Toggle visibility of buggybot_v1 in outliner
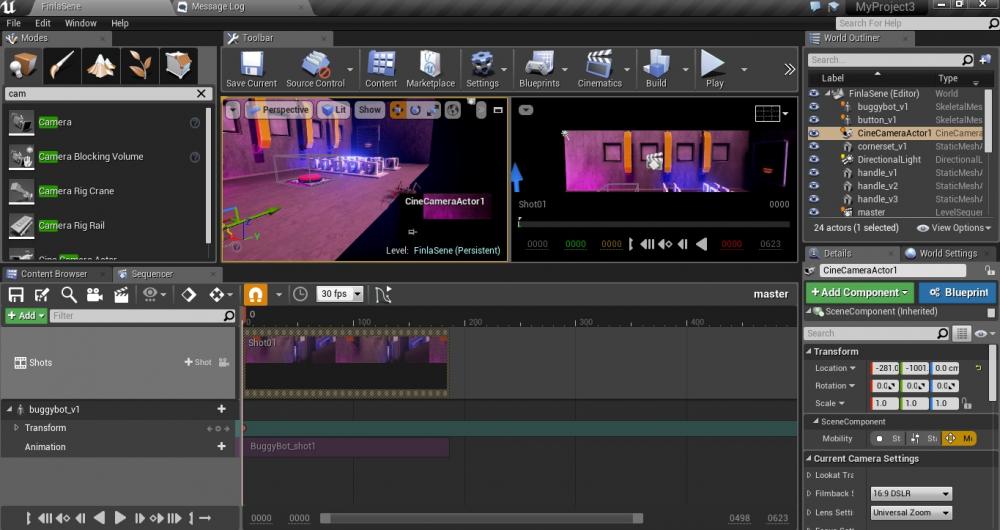Viewport: 1000px width, 530px height. pos(814,107)
